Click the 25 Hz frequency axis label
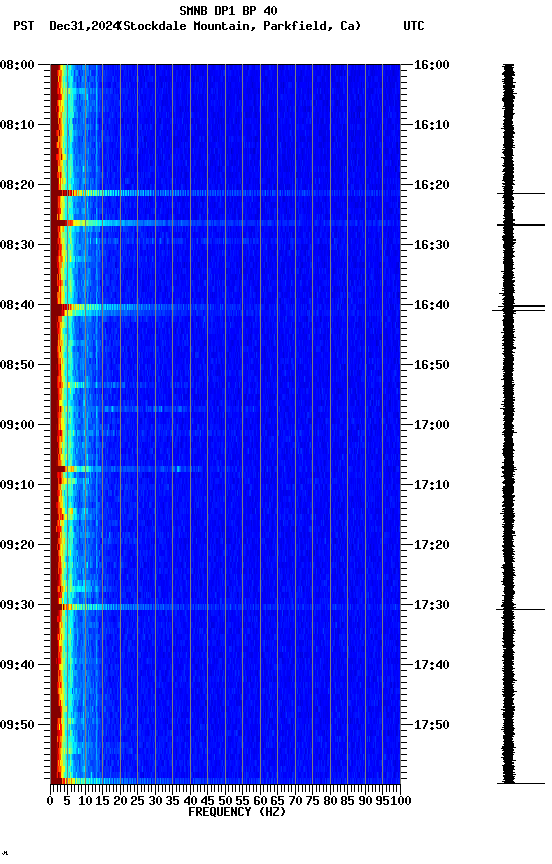This screenshot has width=552, height=864. click(138, 801)
